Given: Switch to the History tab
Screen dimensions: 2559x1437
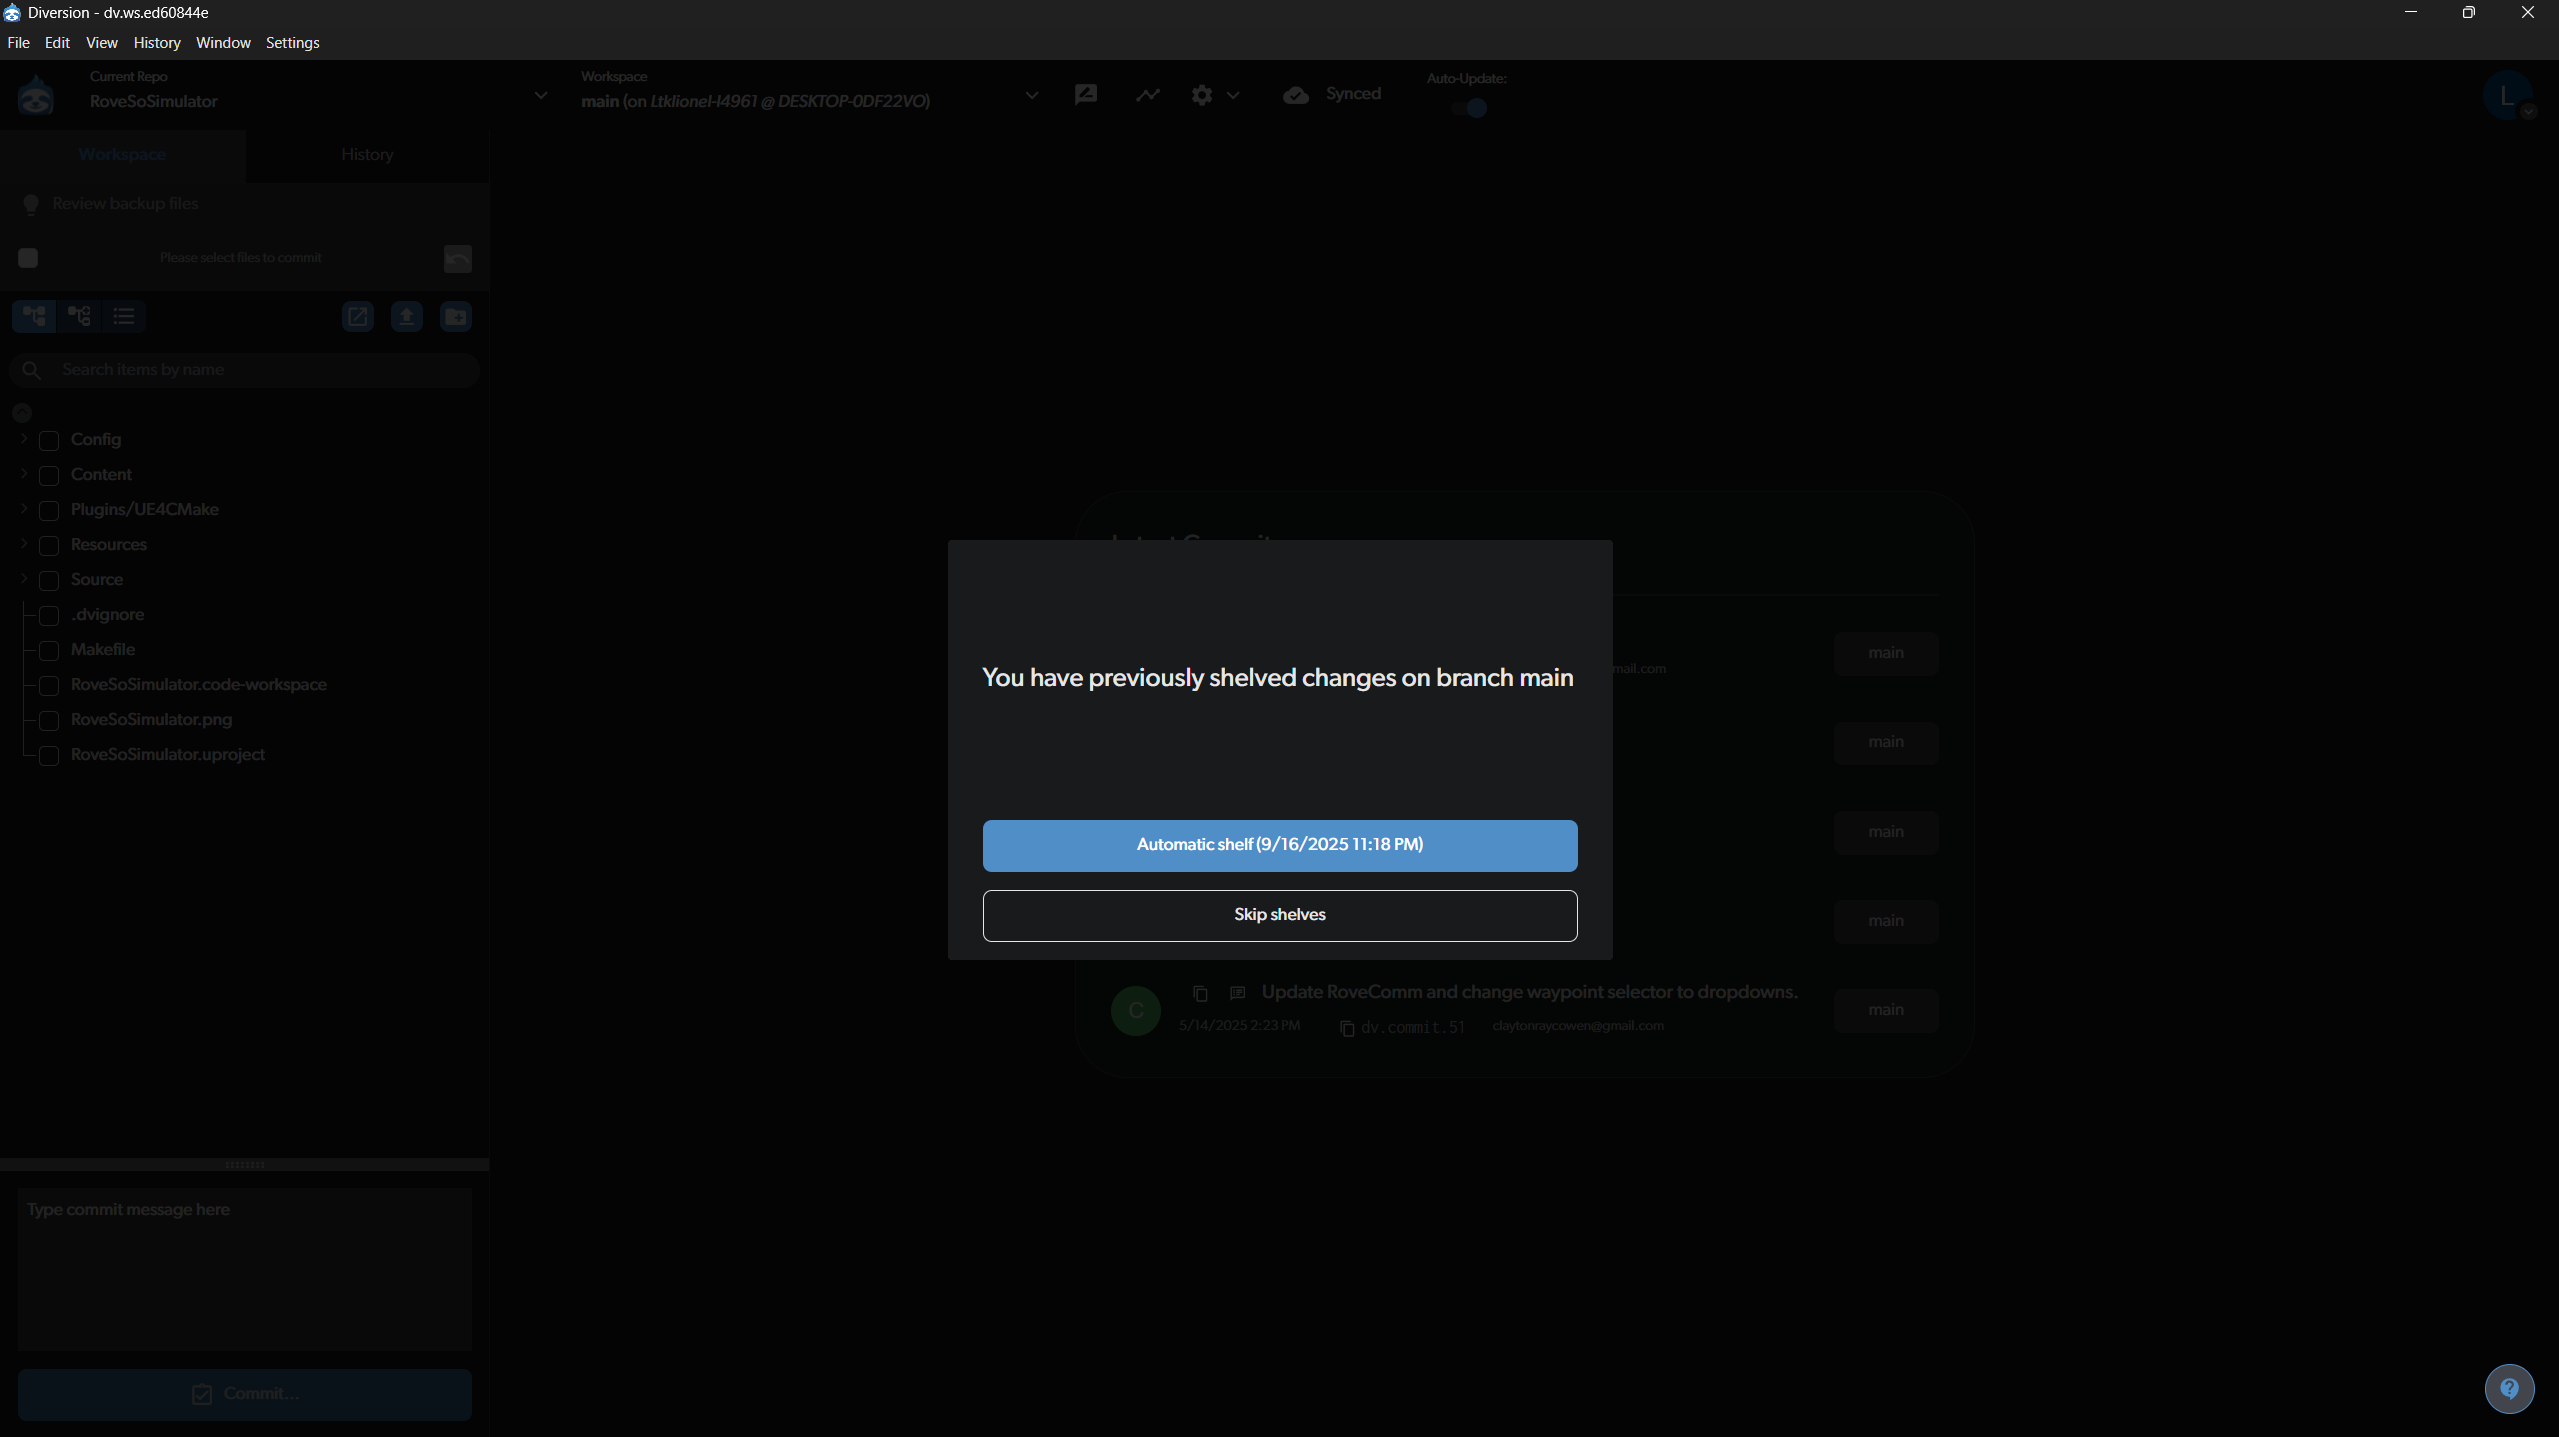Looking at the screenshot, I should click(x=367, y=155).
